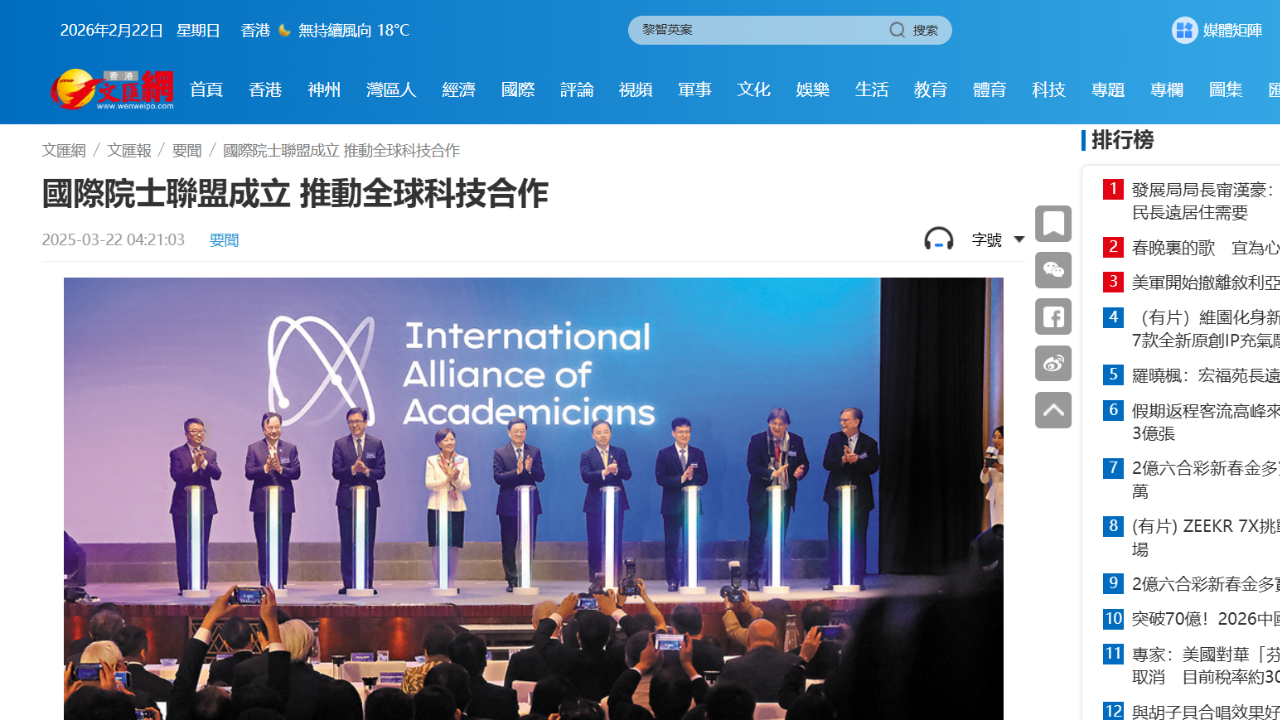Go to the 視頻 section in navigation

coord(636,90)
